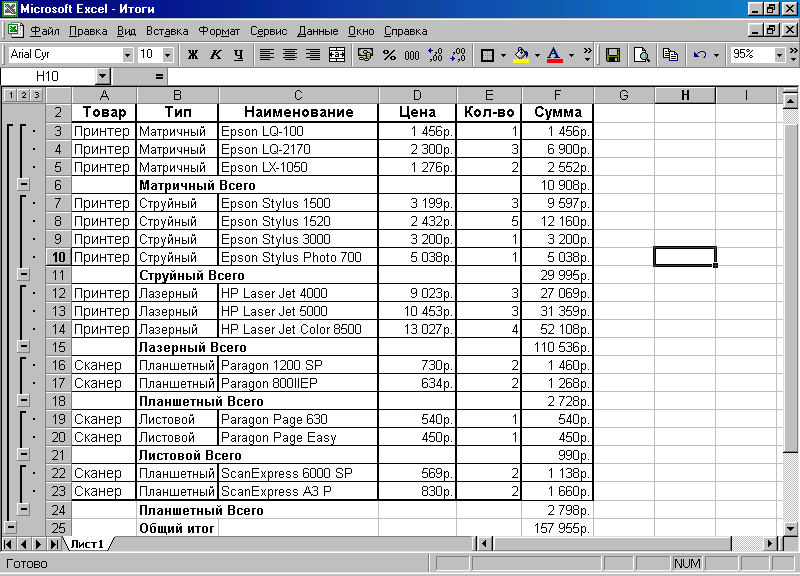The width and height of the screenshot is (800, 576).
Task: Open the Name Box dropdown
Action: [x=103, y=77]
